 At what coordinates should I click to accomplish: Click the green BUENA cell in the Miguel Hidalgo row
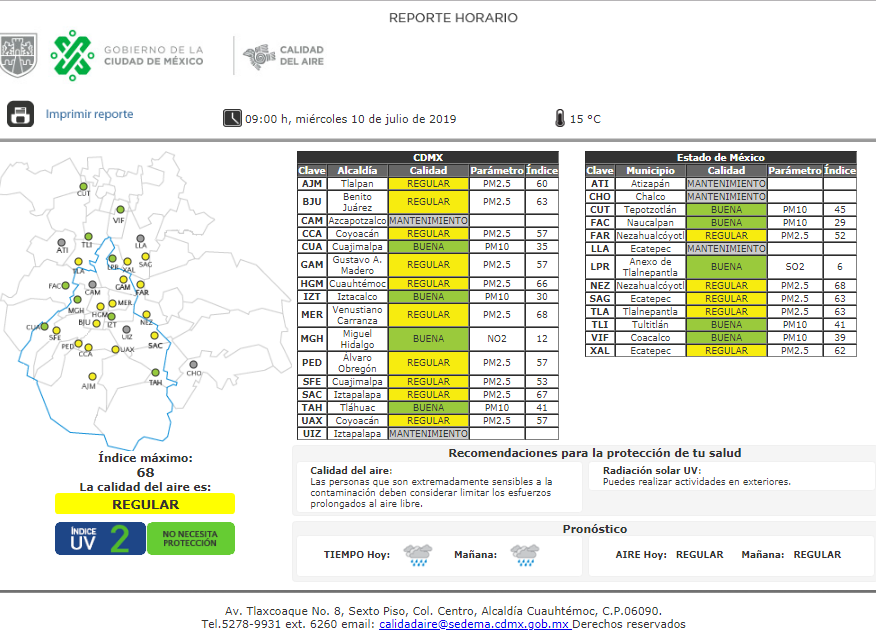(x=429, y=339)
